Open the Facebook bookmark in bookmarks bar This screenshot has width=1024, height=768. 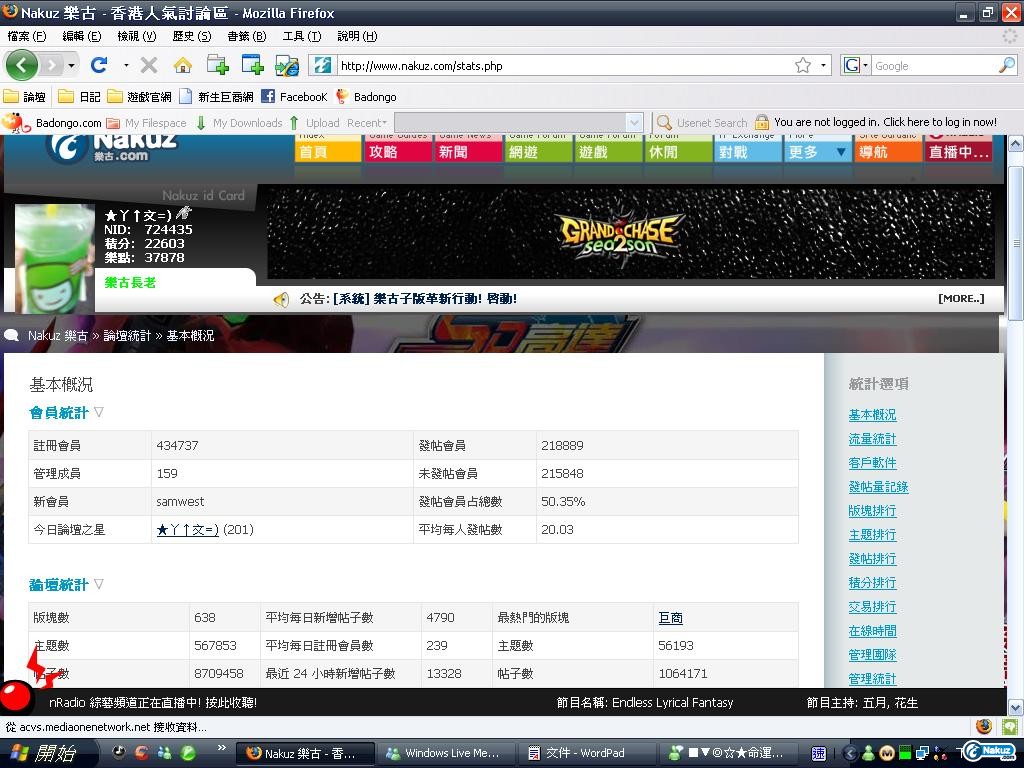[x=294, y=97]
